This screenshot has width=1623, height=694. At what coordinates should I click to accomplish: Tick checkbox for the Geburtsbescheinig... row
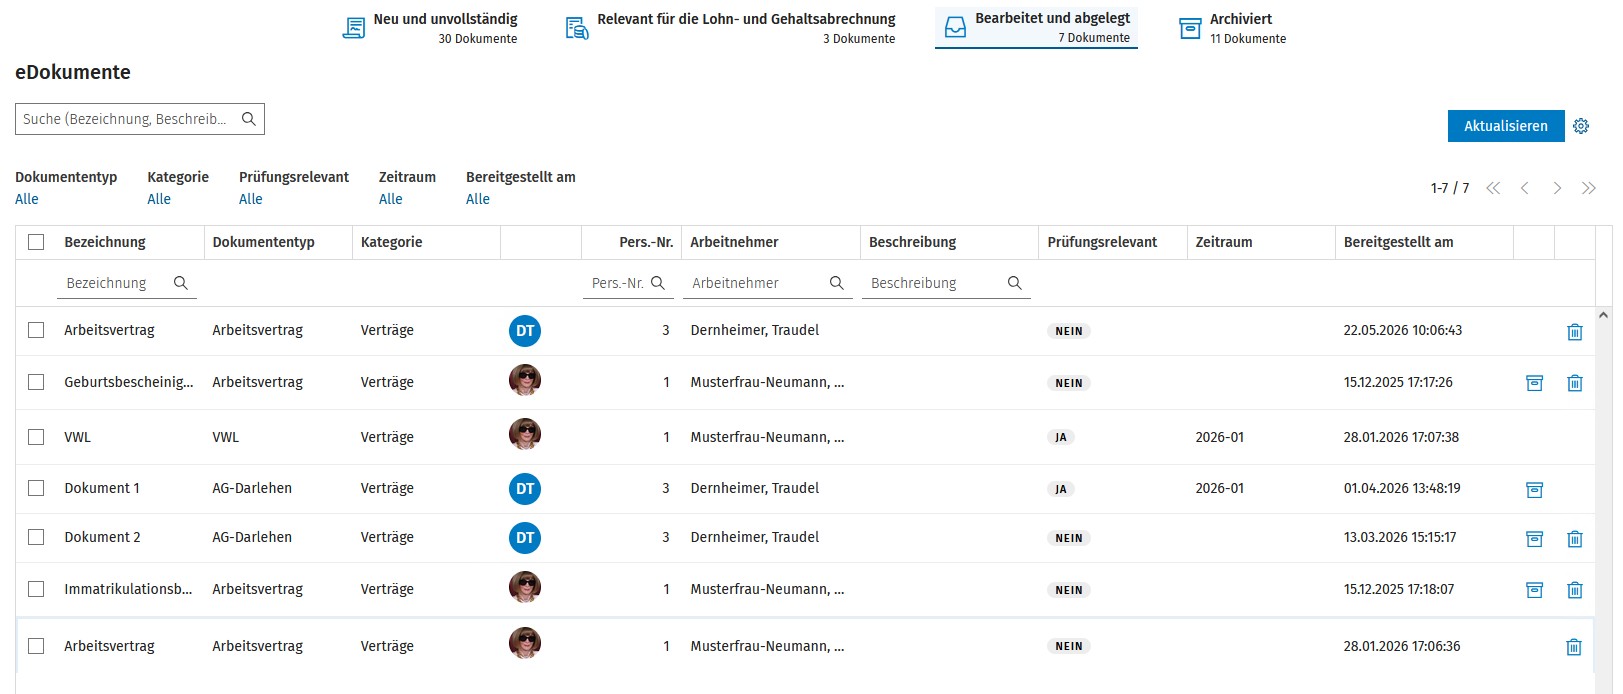point(36,382)
